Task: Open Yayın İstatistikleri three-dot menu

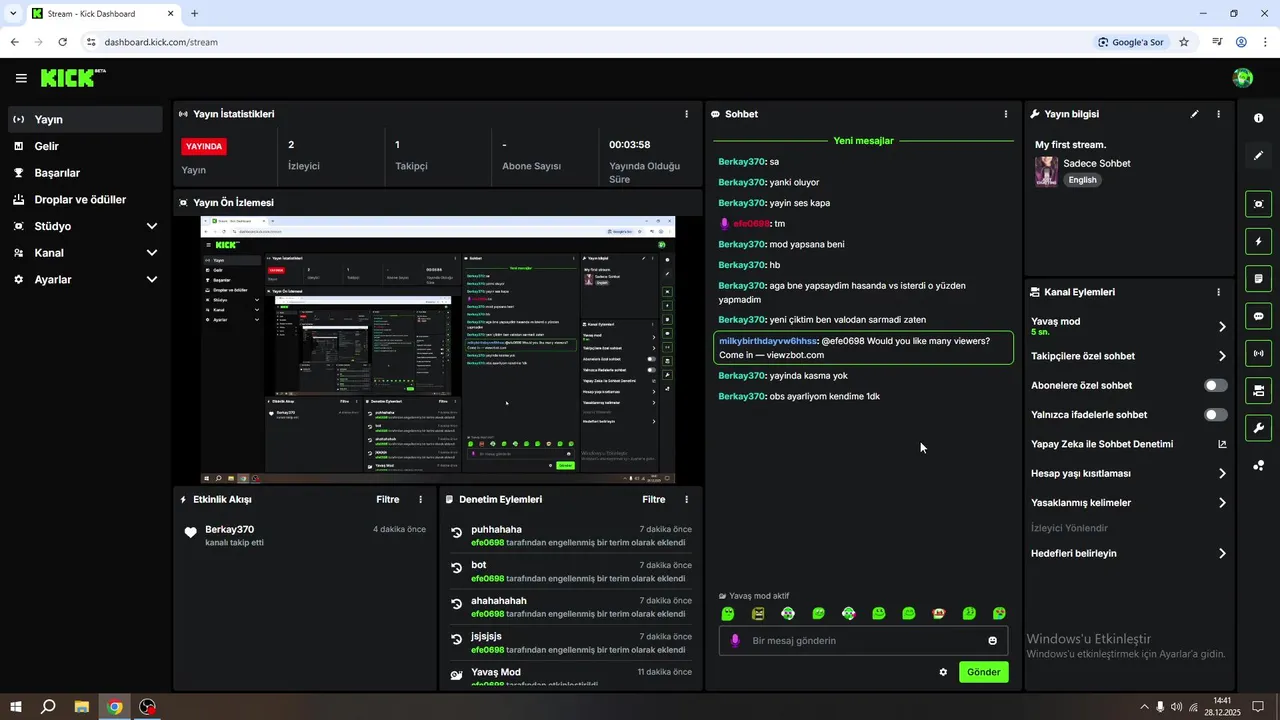Action: pos(686,114)
